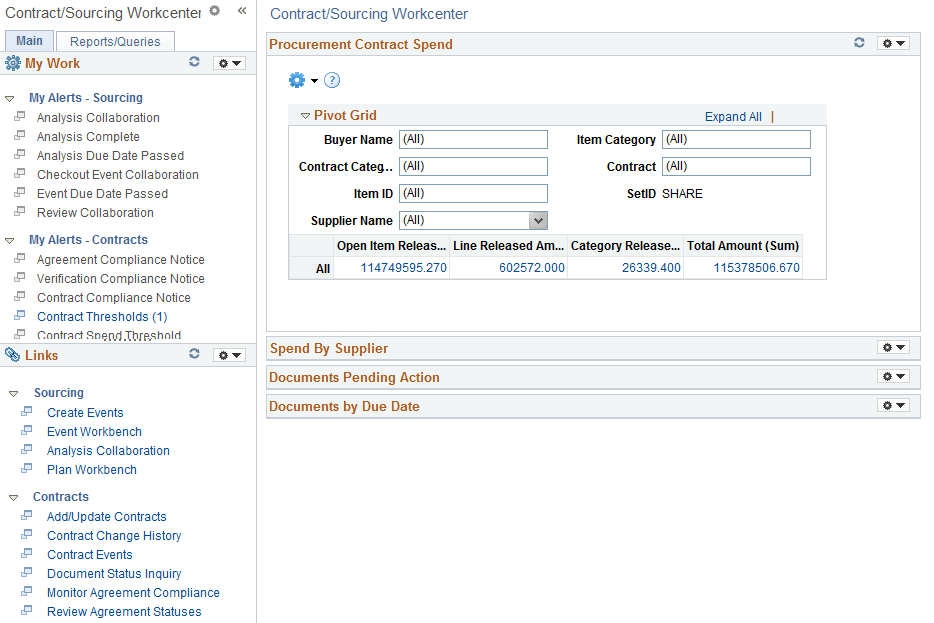Select Analysis Collaboration under My Alerts - Sourcing

(98, 118)
